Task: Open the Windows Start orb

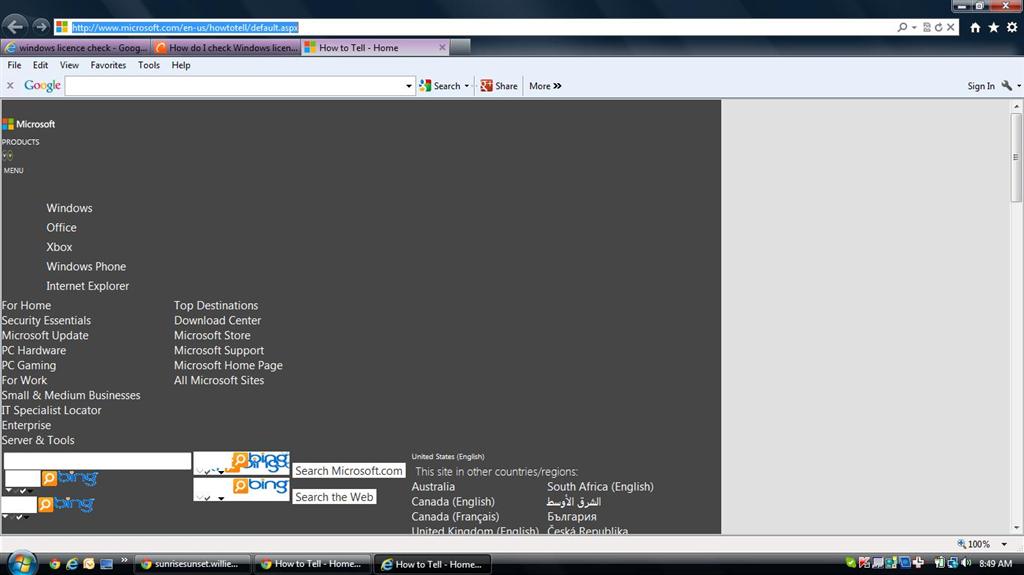Action: [22, 563]
